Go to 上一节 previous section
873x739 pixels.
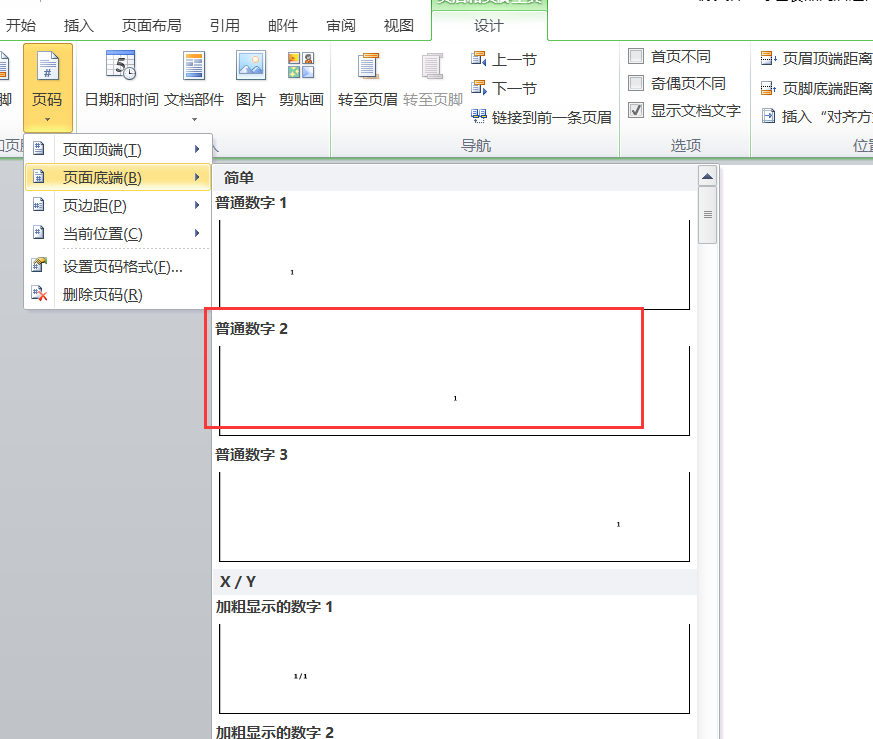click(504, 59)
